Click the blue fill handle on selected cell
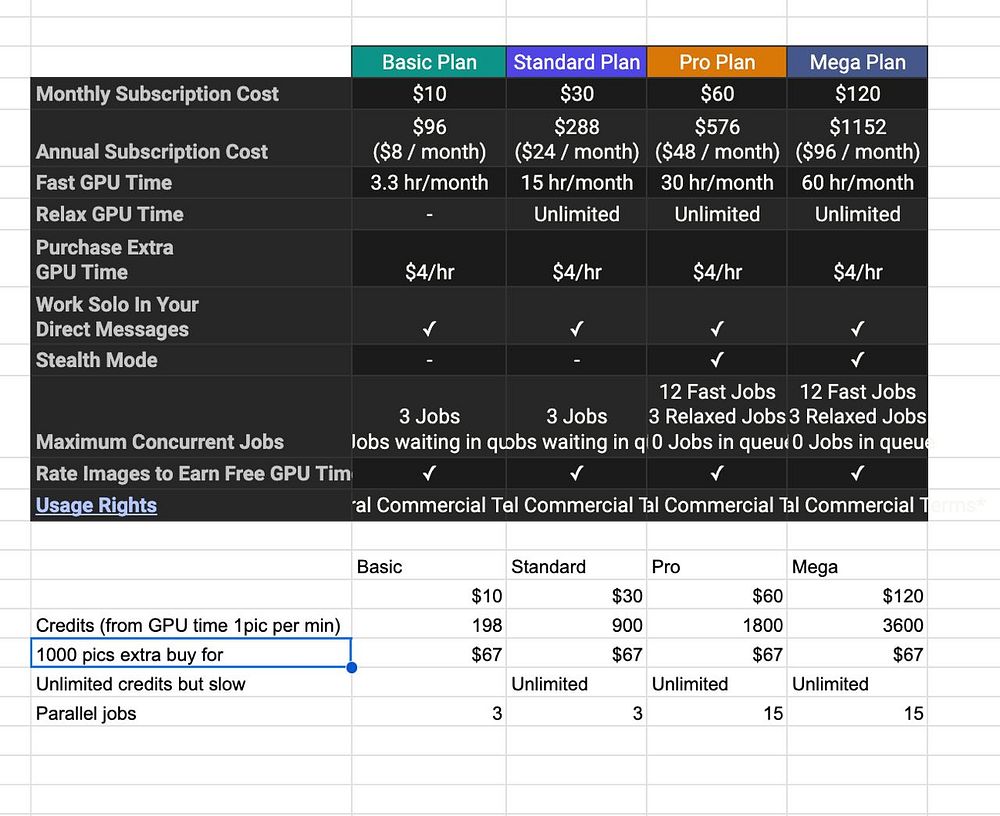This screenshot has width=1000, height=816. click(x=351, y=668)
